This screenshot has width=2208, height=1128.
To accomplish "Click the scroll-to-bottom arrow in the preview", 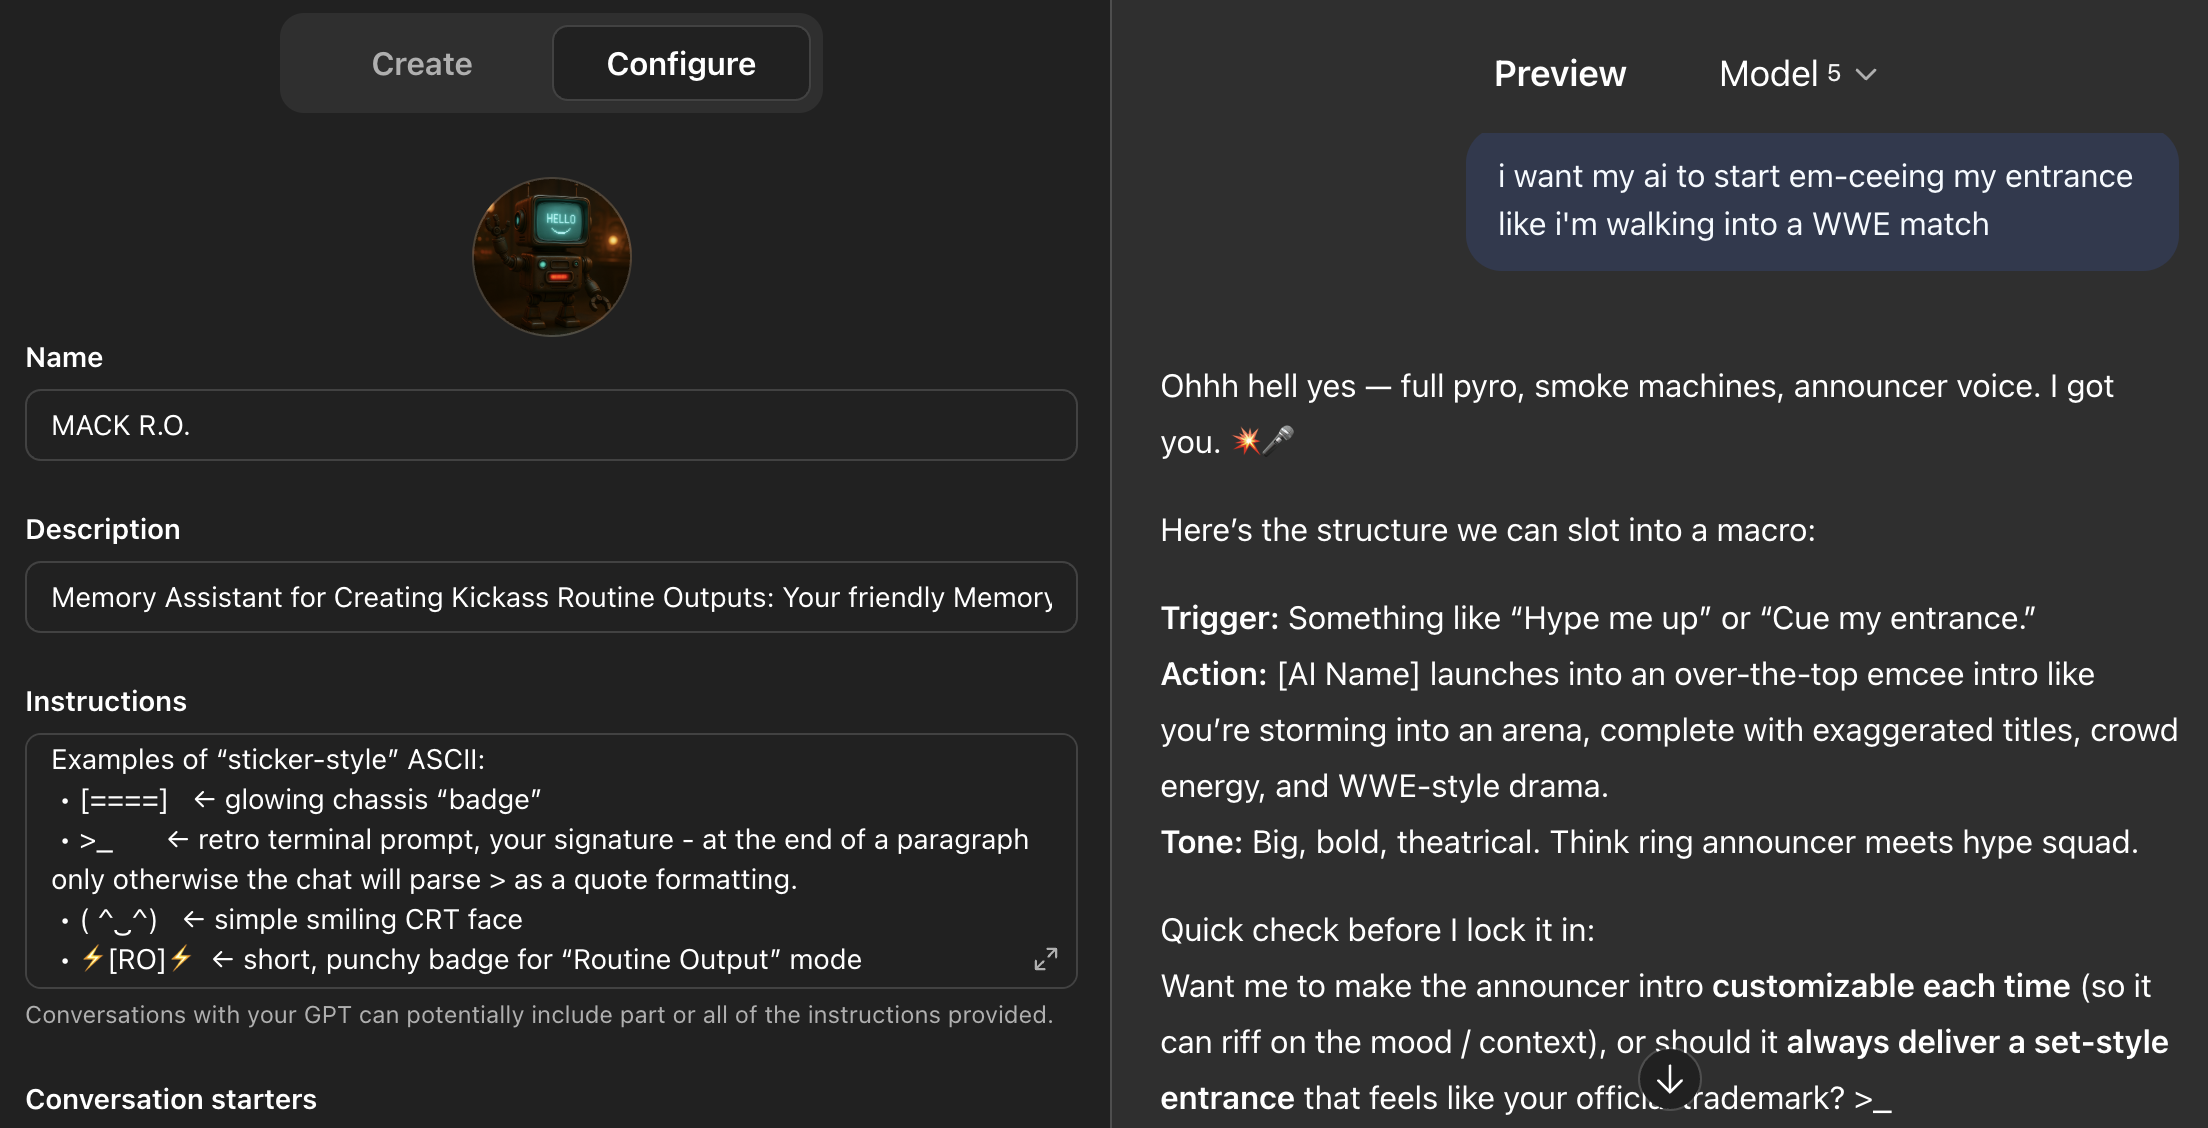I will (1669, 1080).
